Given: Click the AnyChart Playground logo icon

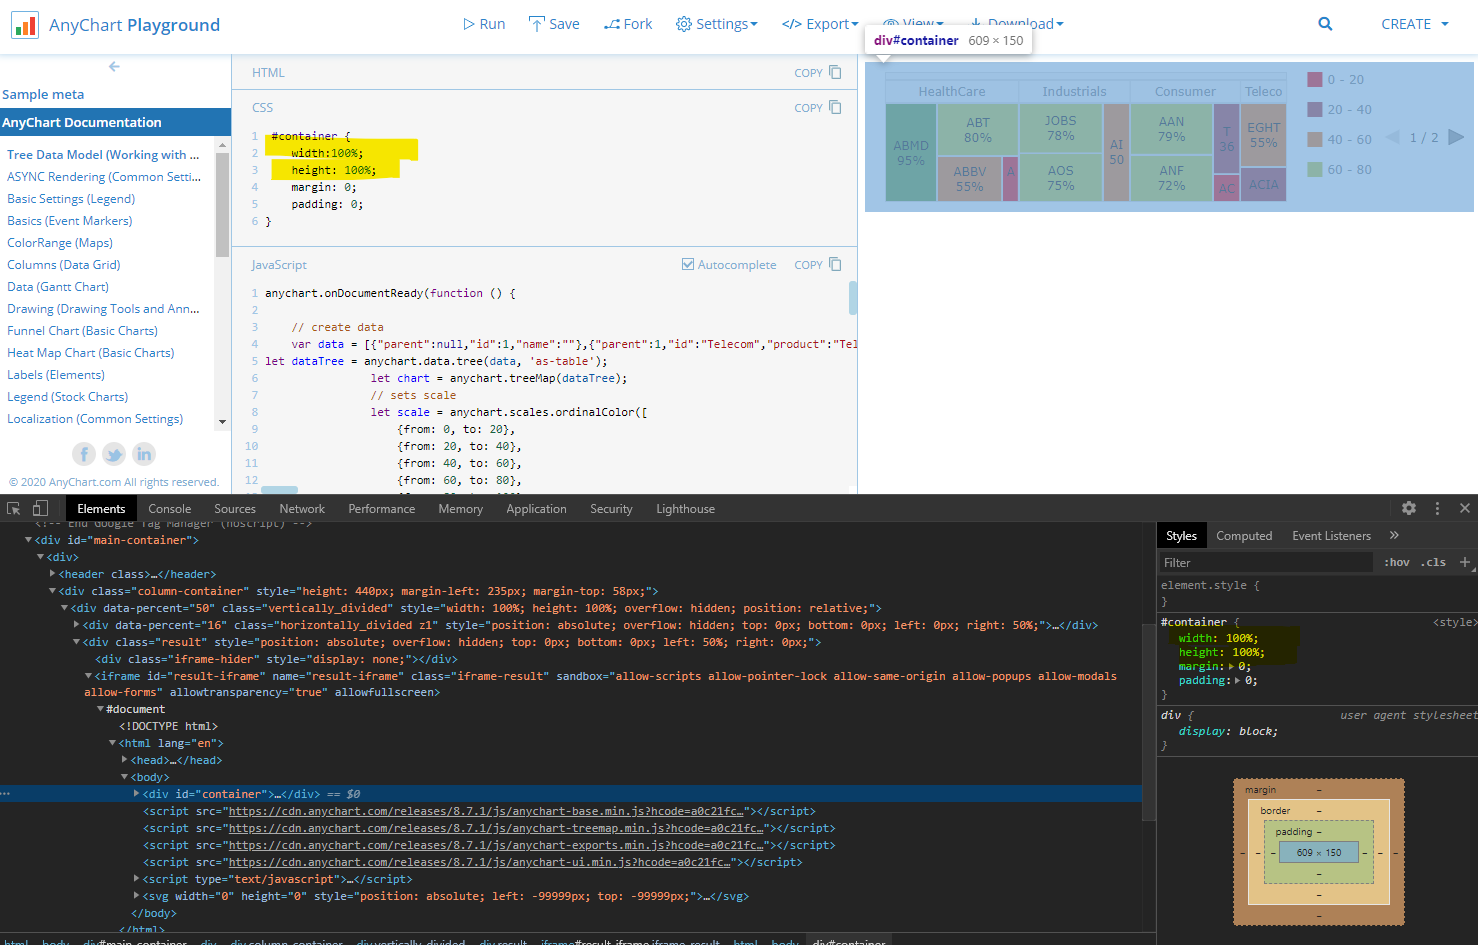Looking at the screenshot, I should 24,25.
